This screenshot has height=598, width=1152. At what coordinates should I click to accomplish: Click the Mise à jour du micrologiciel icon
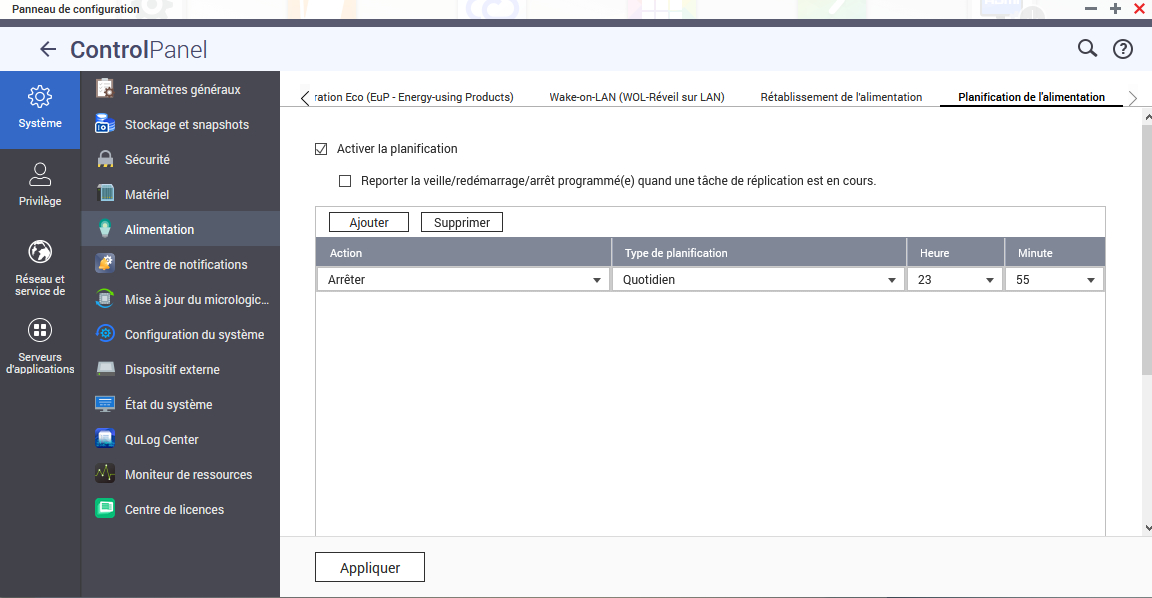pyautogui.click(x=105, y=299)
